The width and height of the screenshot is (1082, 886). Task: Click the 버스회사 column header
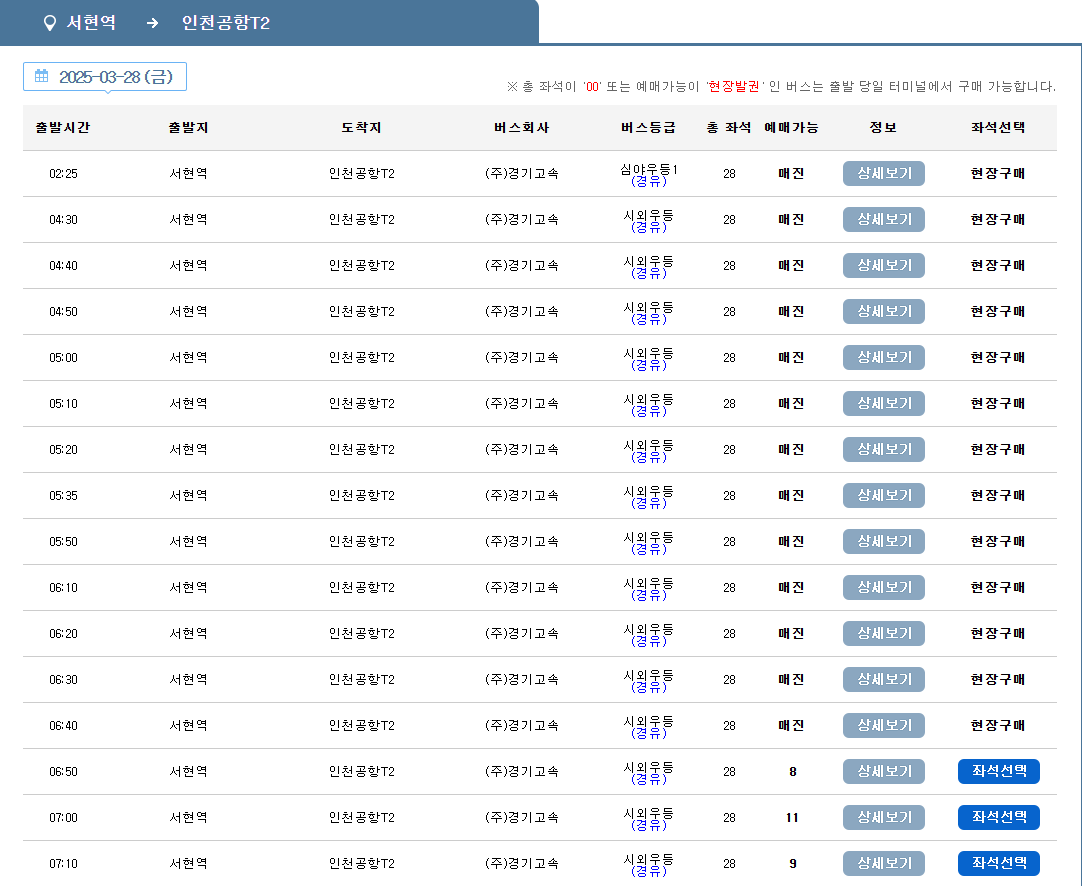[x=522, y=128]
